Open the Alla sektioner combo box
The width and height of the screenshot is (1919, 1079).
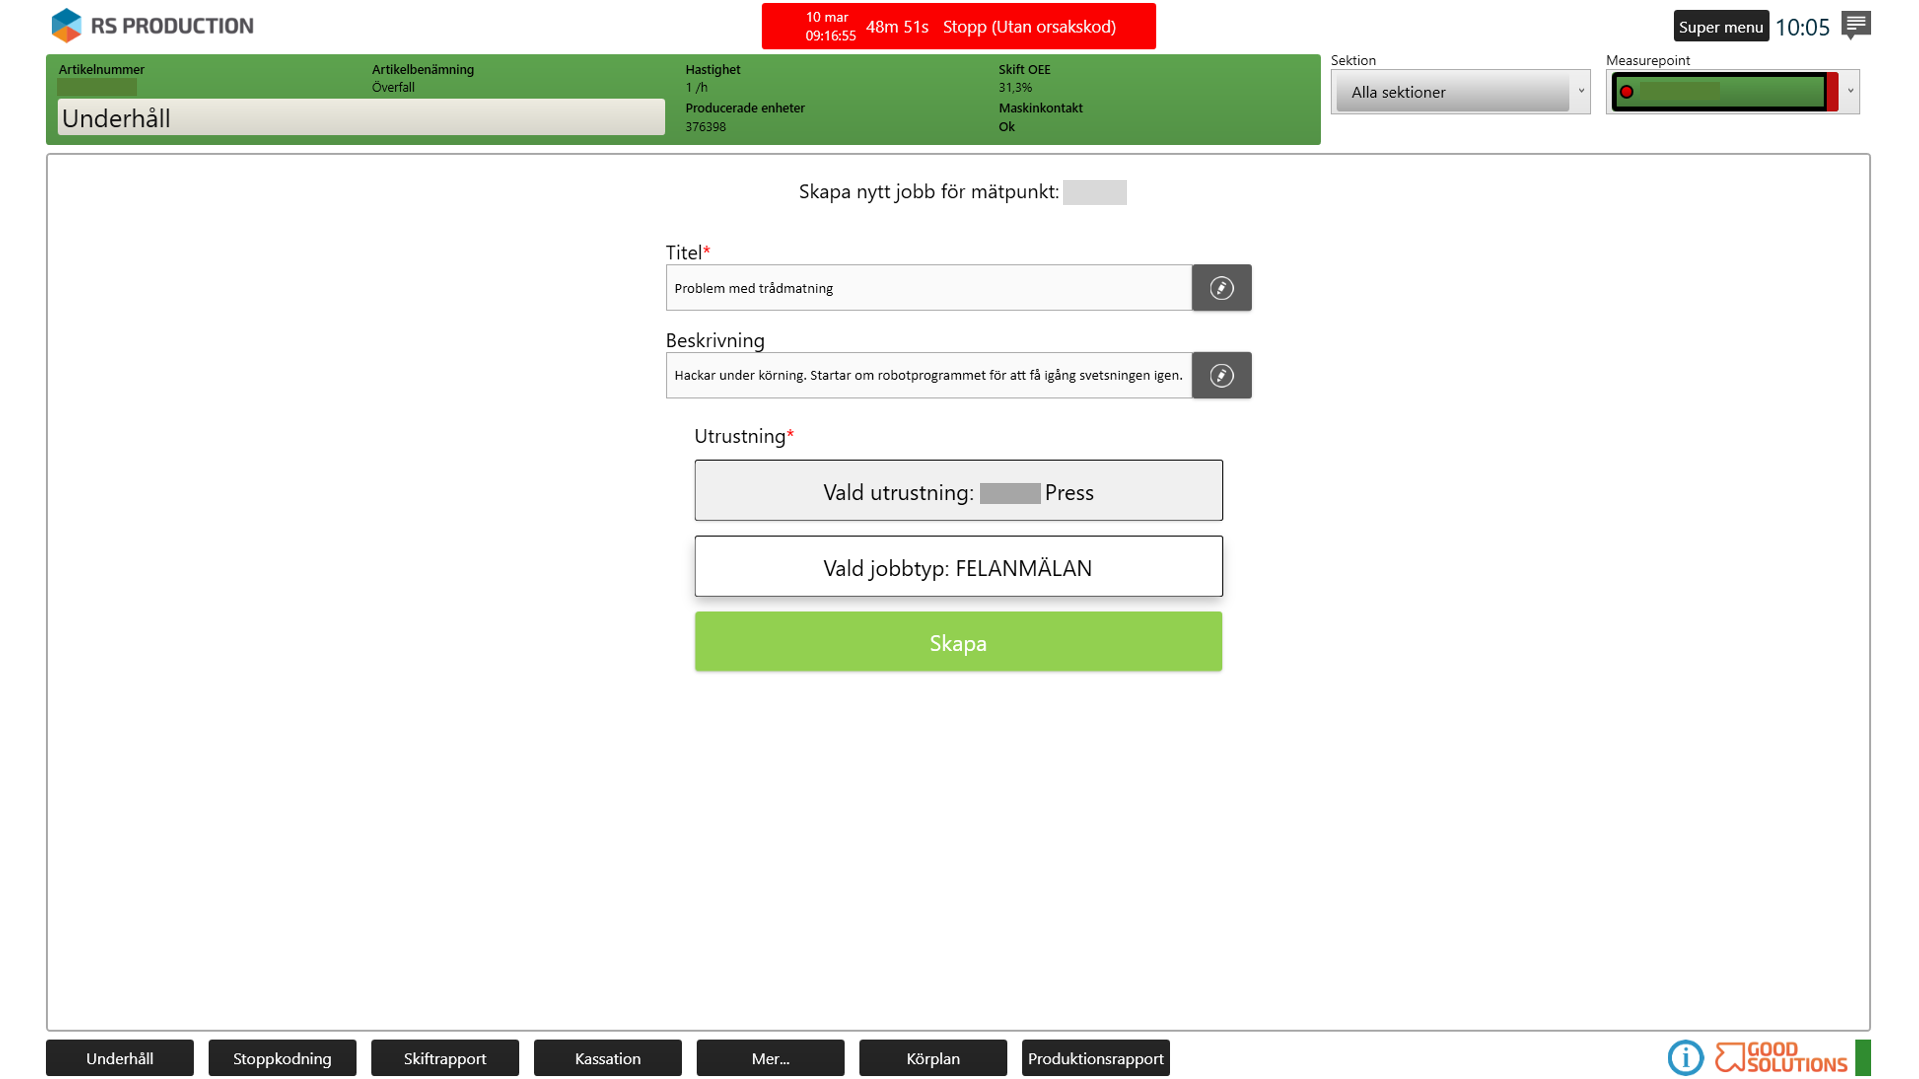1452,92
